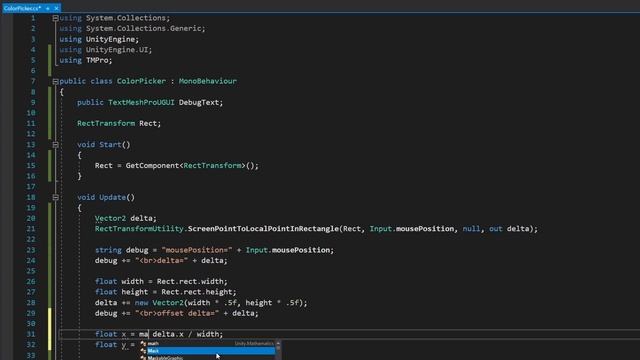Click 'delta.x / width' expression on line 31
This screenshot has width=640, height=360.
point(186,334)
